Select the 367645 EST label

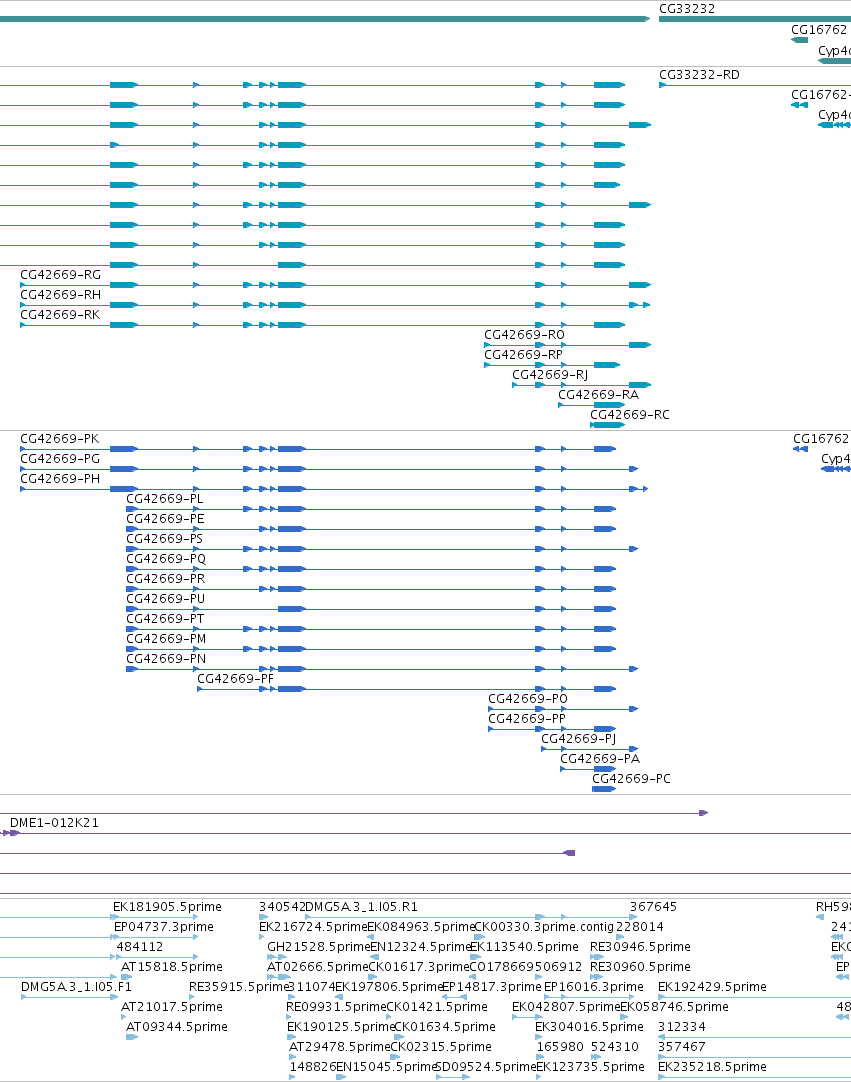(653, 907)
